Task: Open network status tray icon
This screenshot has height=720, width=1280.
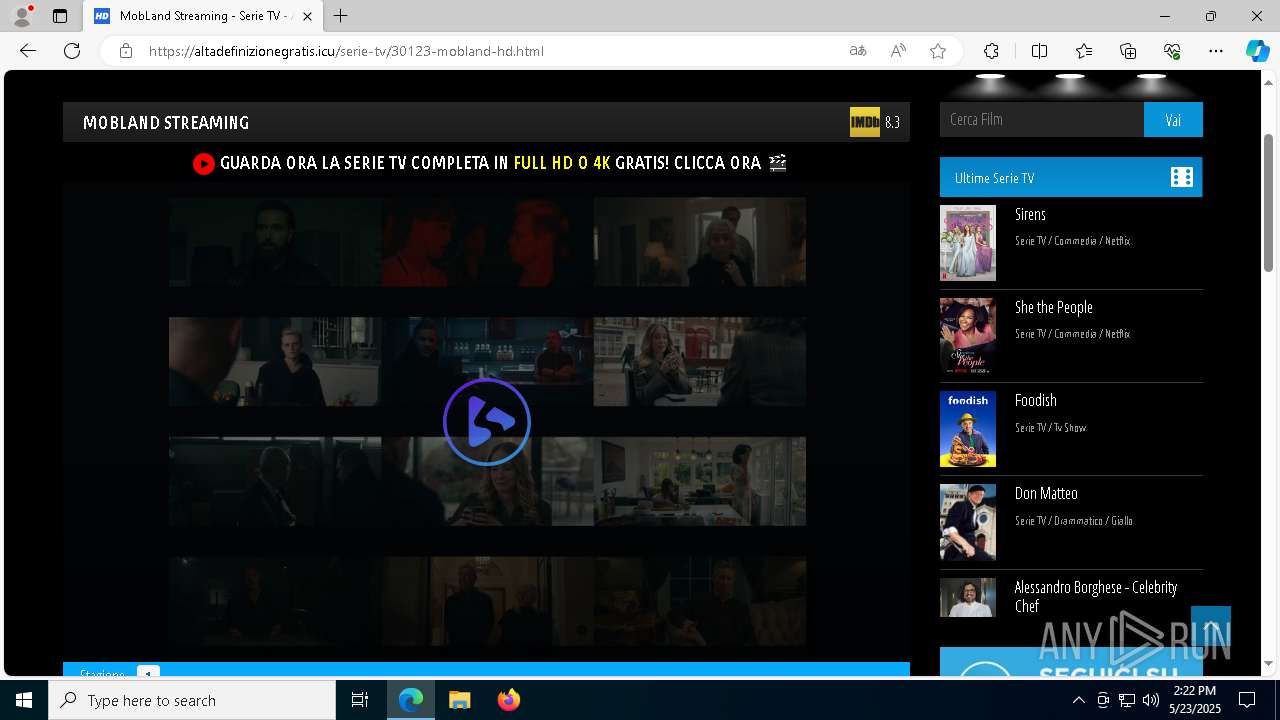Action: [1126, 700]
